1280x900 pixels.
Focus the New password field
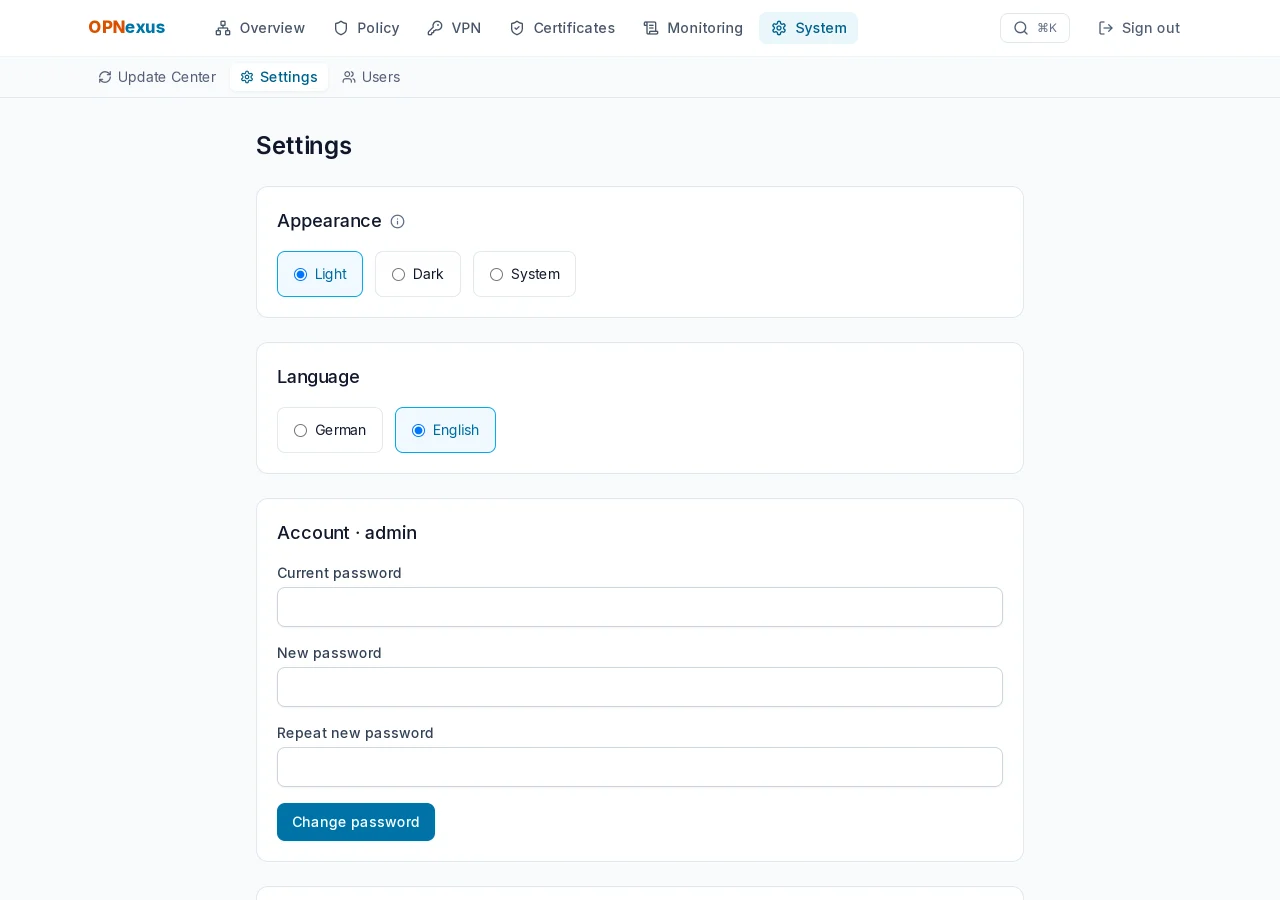click(640, 687)
